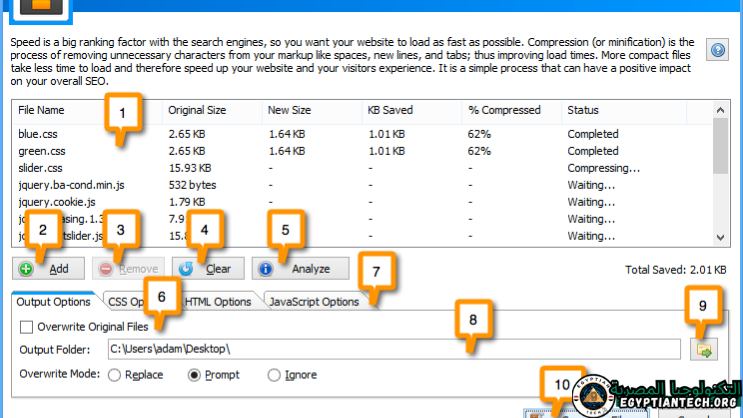Image resolution: width=743 pixels, height=418 pixels.
Task: Select the Replace overwrite mode
Action: coord(115,375)
